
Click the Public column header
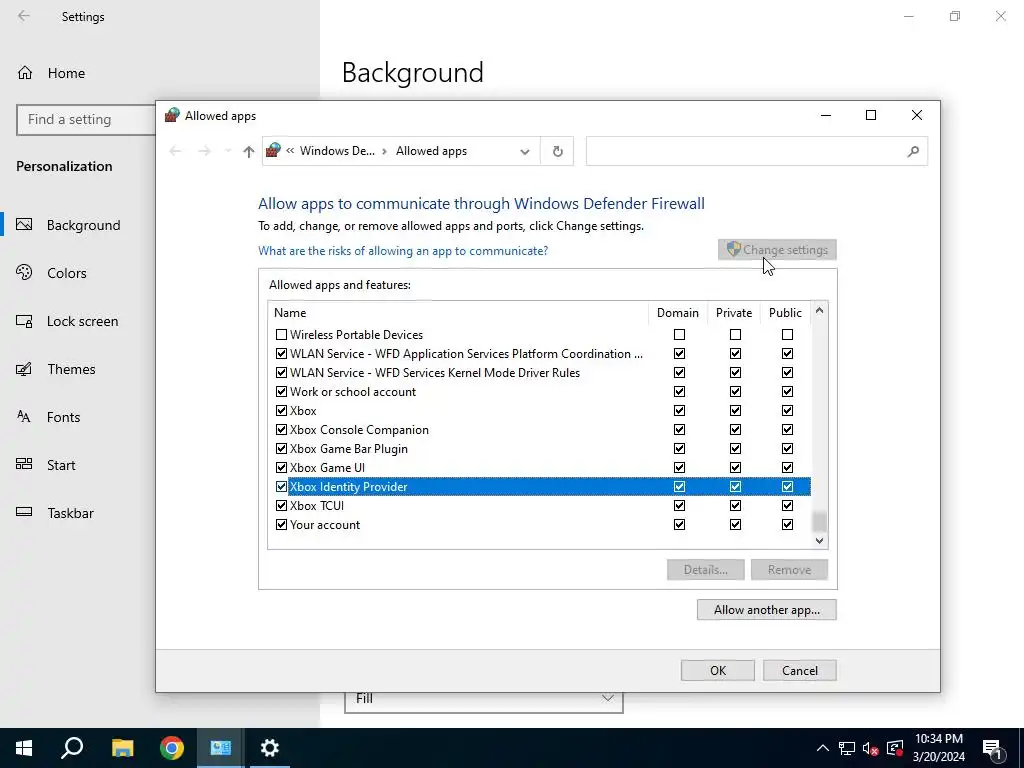(785, 313)
